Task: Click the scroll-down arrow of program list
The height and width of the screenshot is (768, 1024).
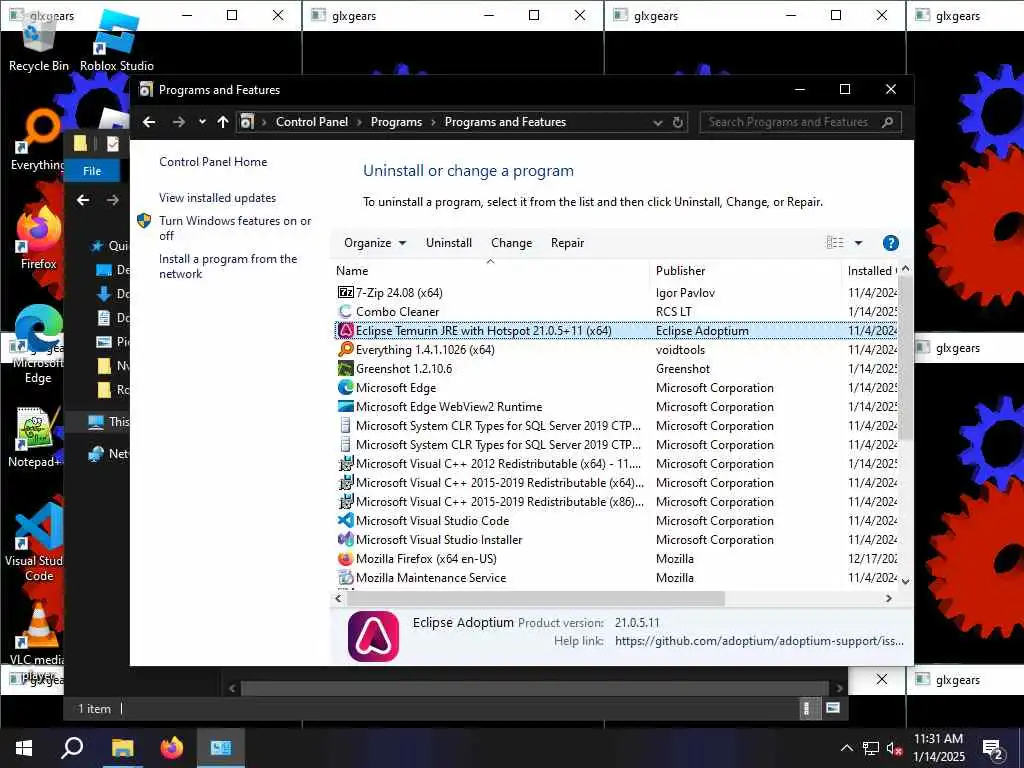Action: pos(905,581)
